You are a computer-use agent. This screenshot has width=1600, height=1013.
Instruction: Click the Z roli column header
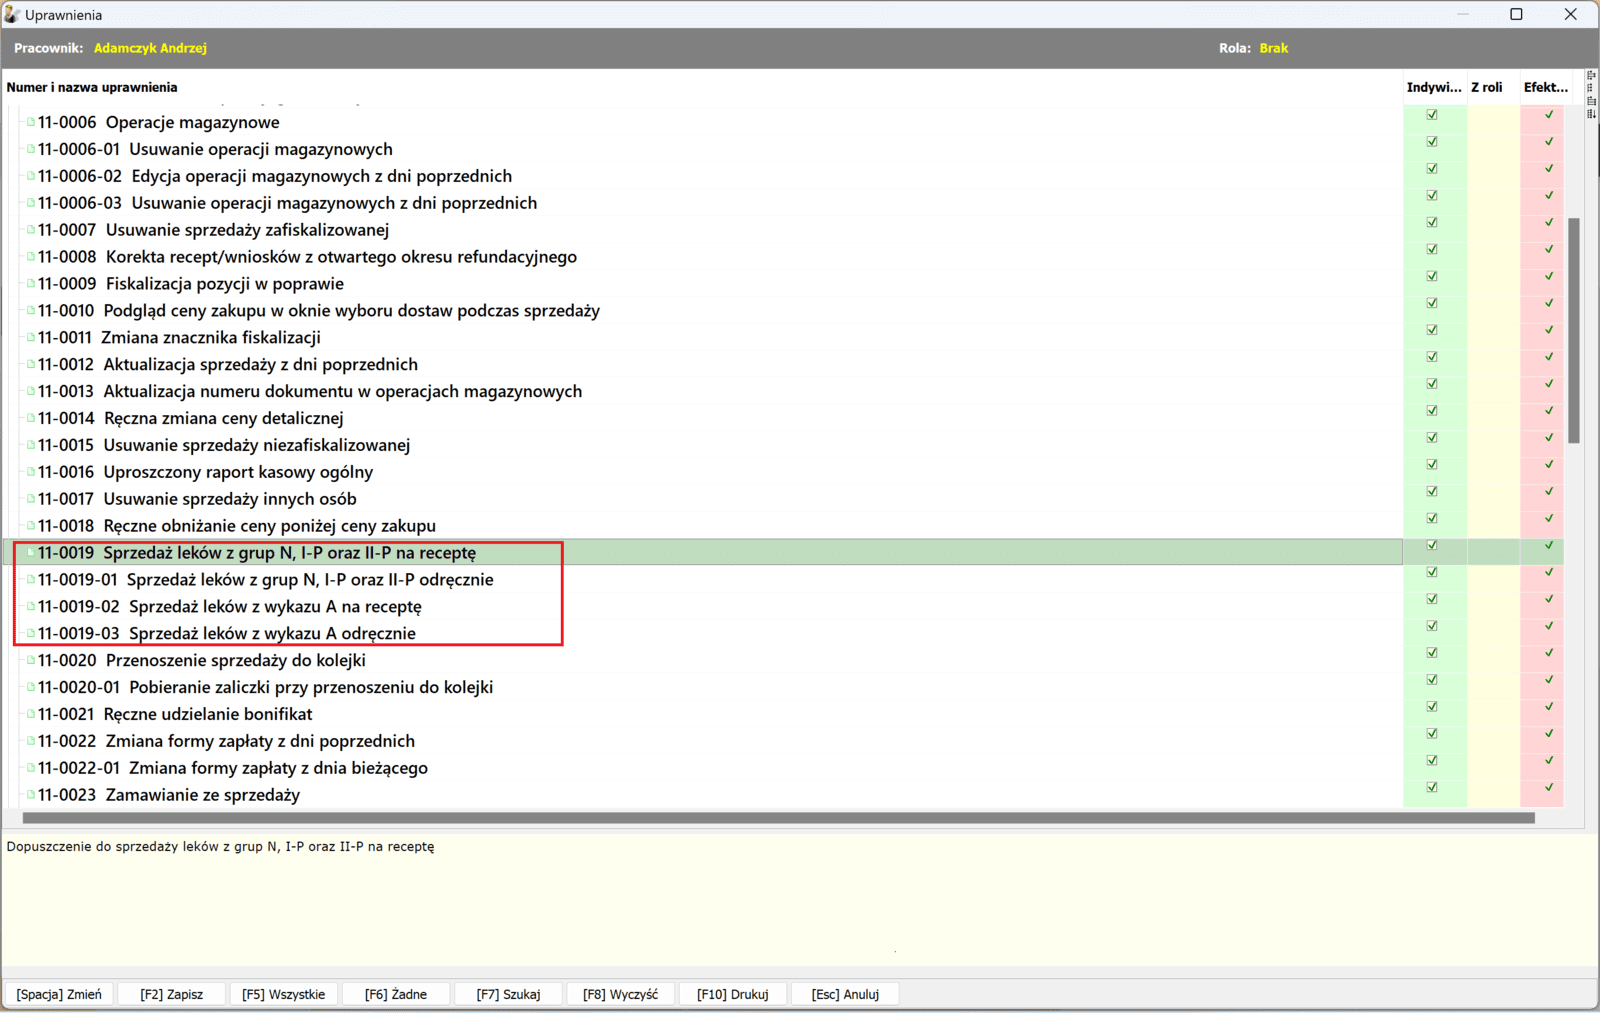click(1487, 87)
